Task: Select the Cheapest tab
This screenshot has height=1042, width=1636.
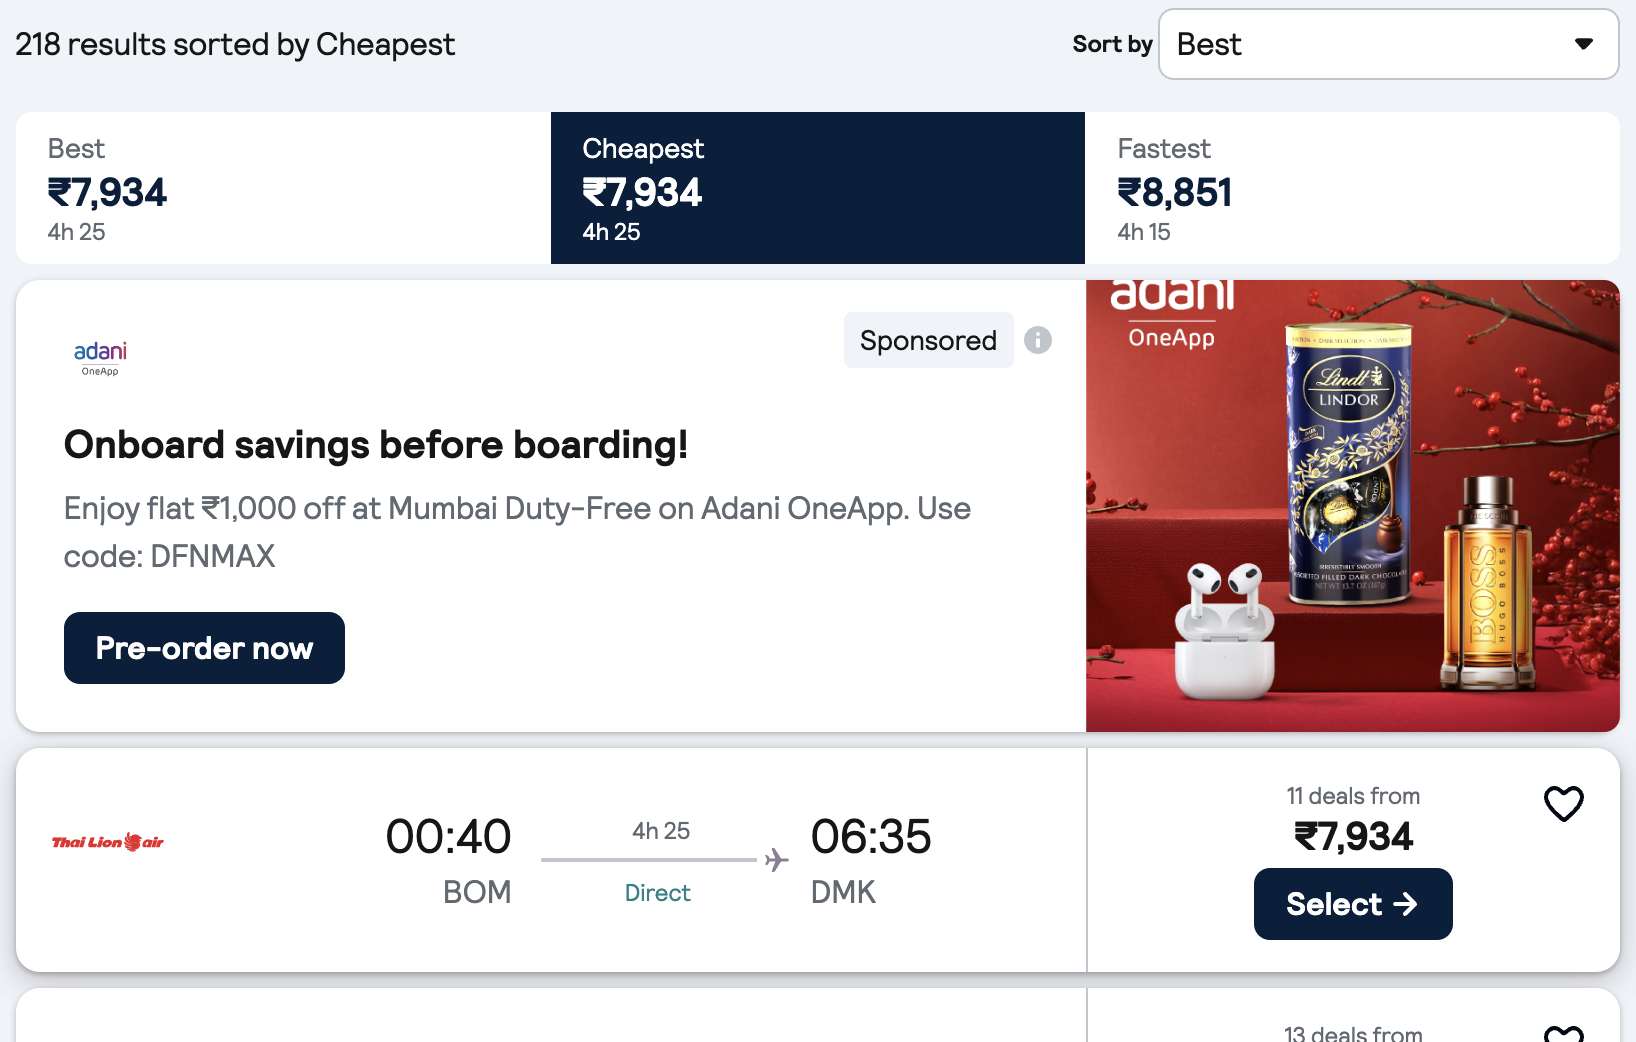Action: (817, 188)
